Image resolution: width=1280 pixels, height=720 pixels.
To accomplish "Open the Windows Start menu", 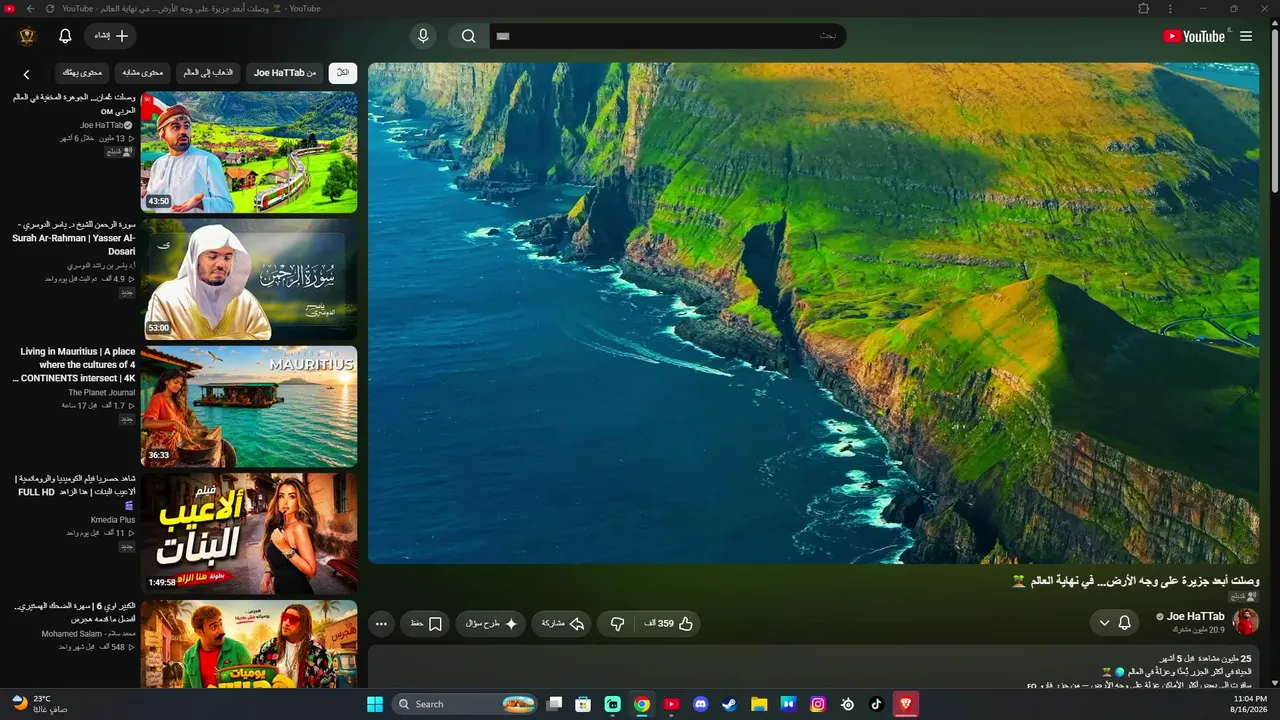I will point(375,704).
